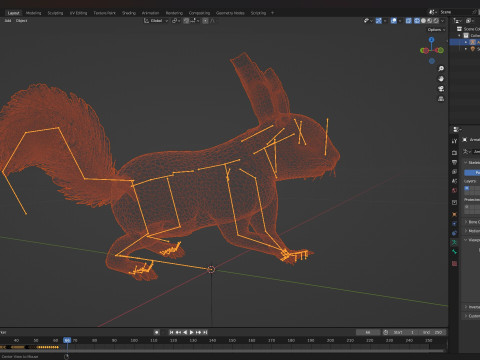Screen dimensions: 480x360
Task: Open the scene browse icon dropdown
Action: tap(432, 12)
